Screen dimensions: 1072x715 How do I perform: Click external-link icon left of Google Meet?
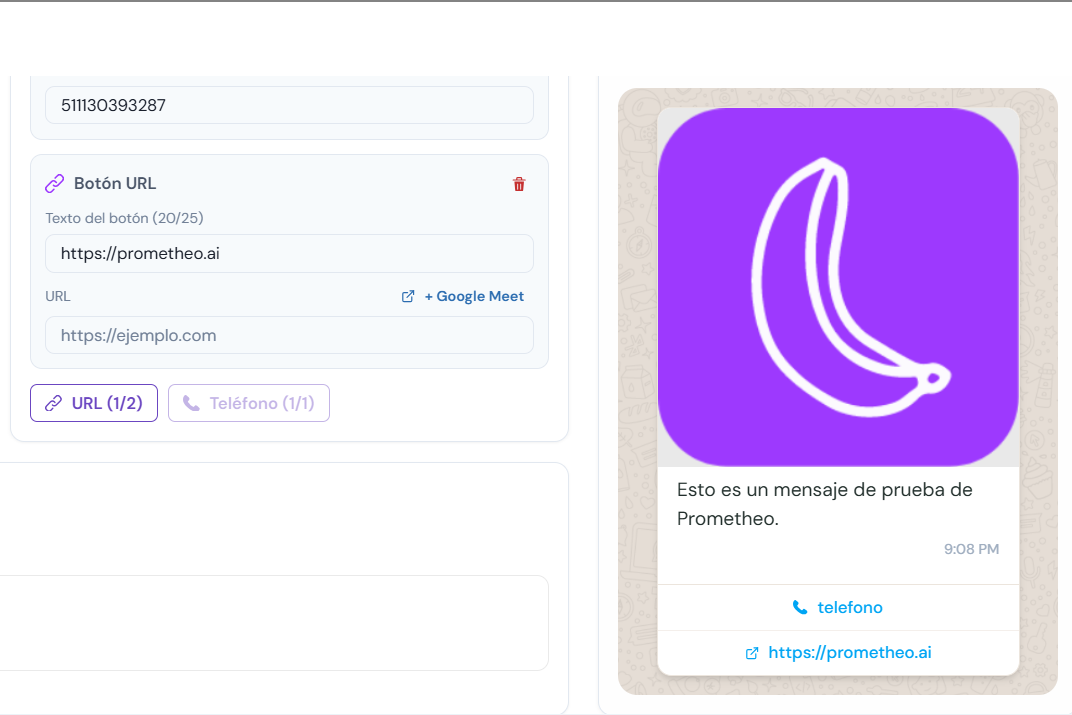(408, 296)
